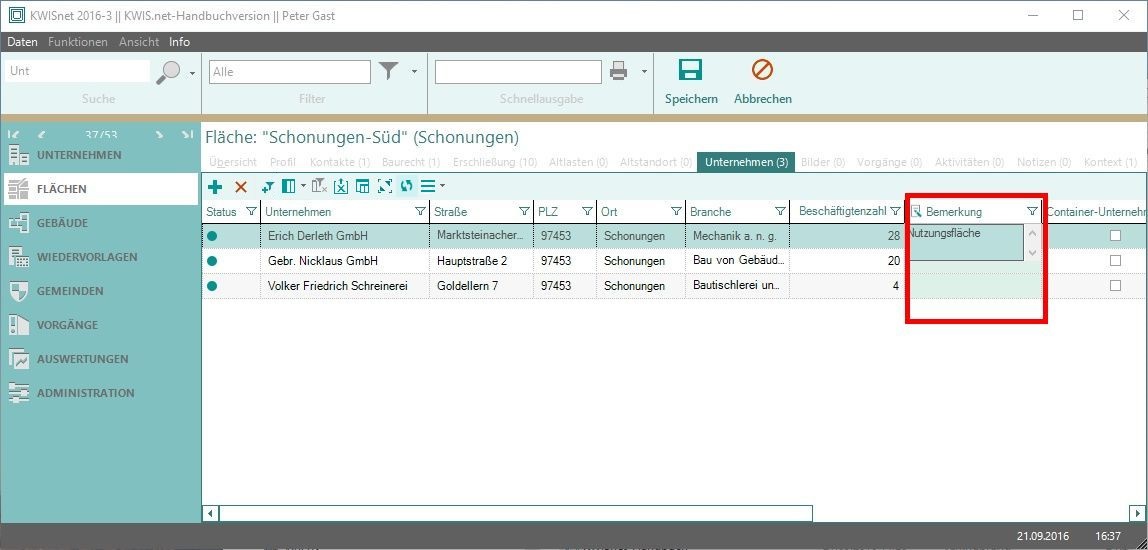Click the Excel export icon in grid toolbar
This screenshot has height=550, width=1148.
(341, 186)
